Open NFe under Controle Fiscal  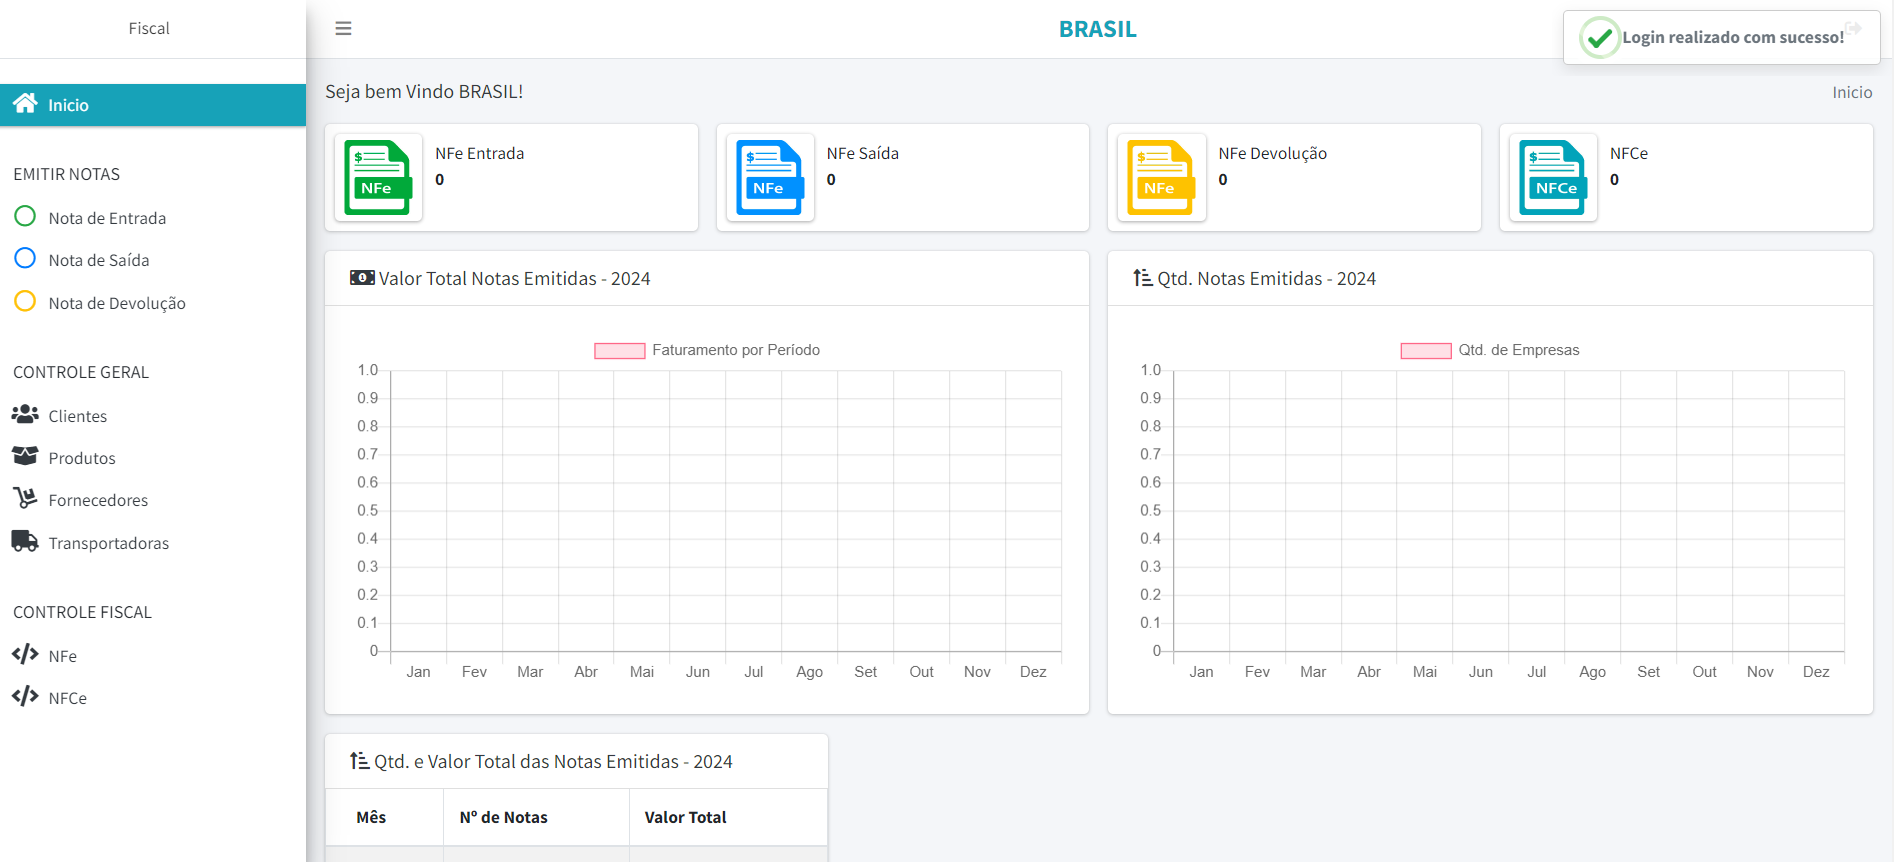pos(62,656)
